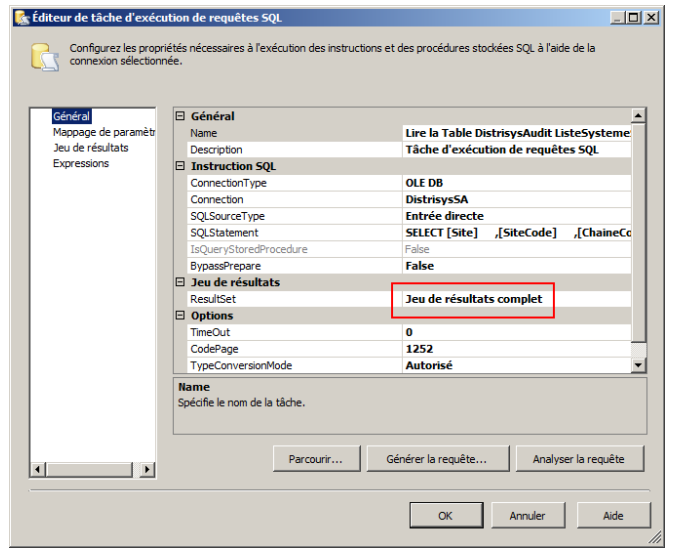Image resolution: width=673 pixels, height=557 pixels.
Task: Click the SQLStatement value field
Action: tap(515, 233)
